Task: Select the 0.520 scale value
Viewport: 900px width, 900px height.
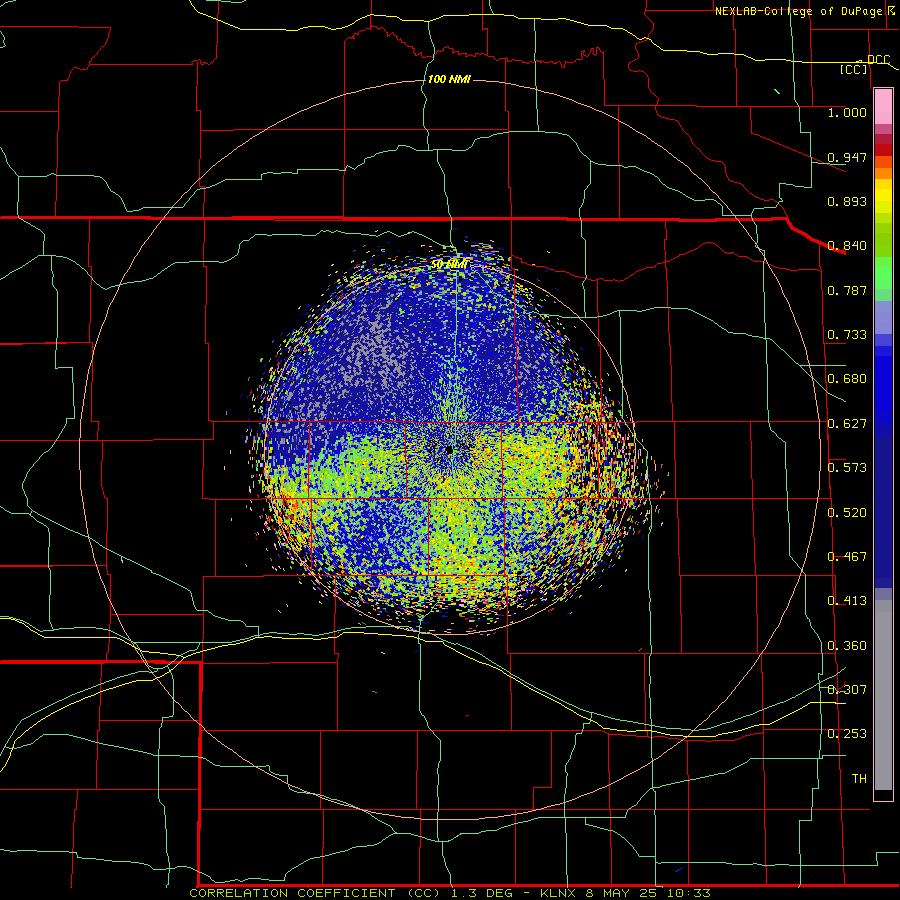Action: tap(847, 513)
